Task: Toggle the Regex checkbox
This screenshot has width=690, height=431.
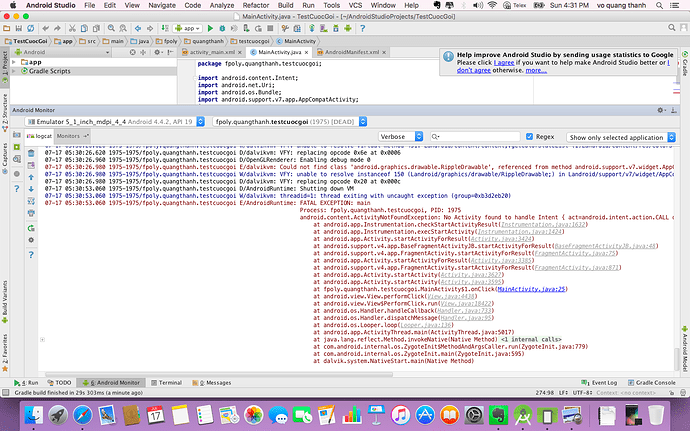Action: pos(529,136)
